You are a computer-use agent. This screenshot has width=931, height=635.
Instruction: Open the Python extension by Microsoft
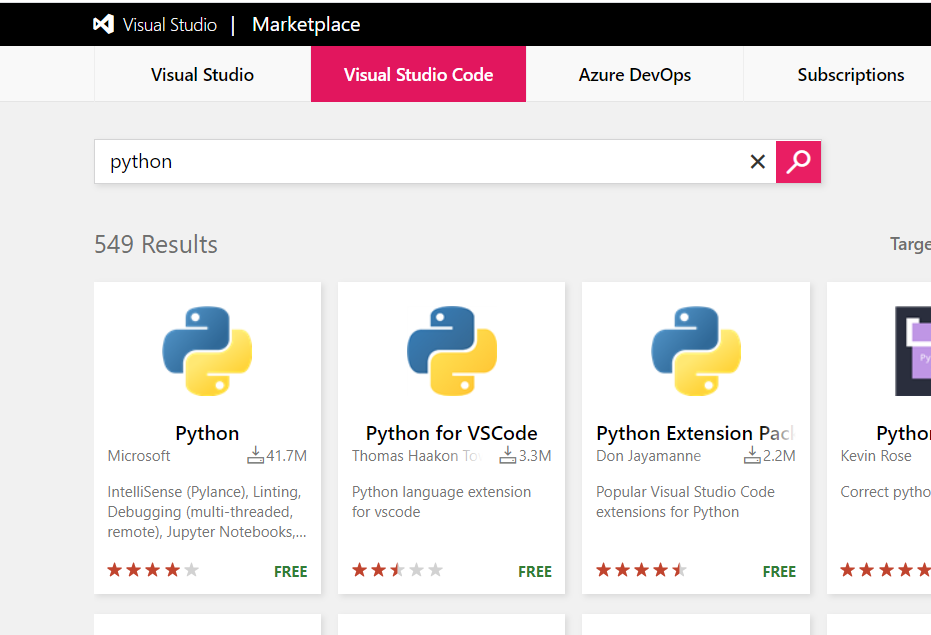pos(207,433)
